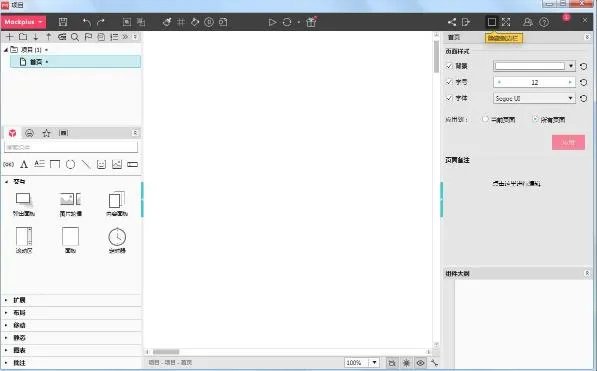Screen dimensions: 597x371
Task: Click the share icon in top toolbar
Action: tap(452, 22)
